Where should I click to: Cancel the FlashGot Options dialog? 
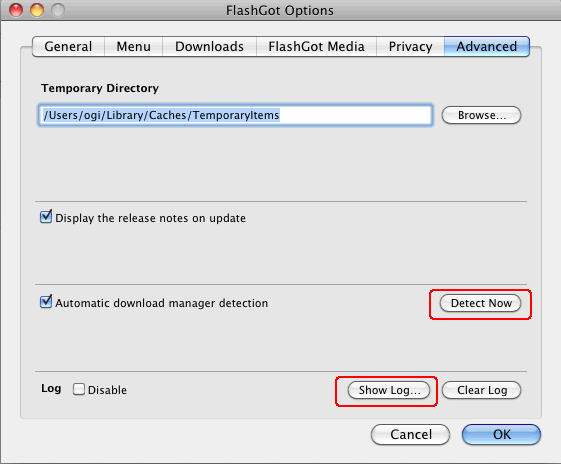(410, 435)
